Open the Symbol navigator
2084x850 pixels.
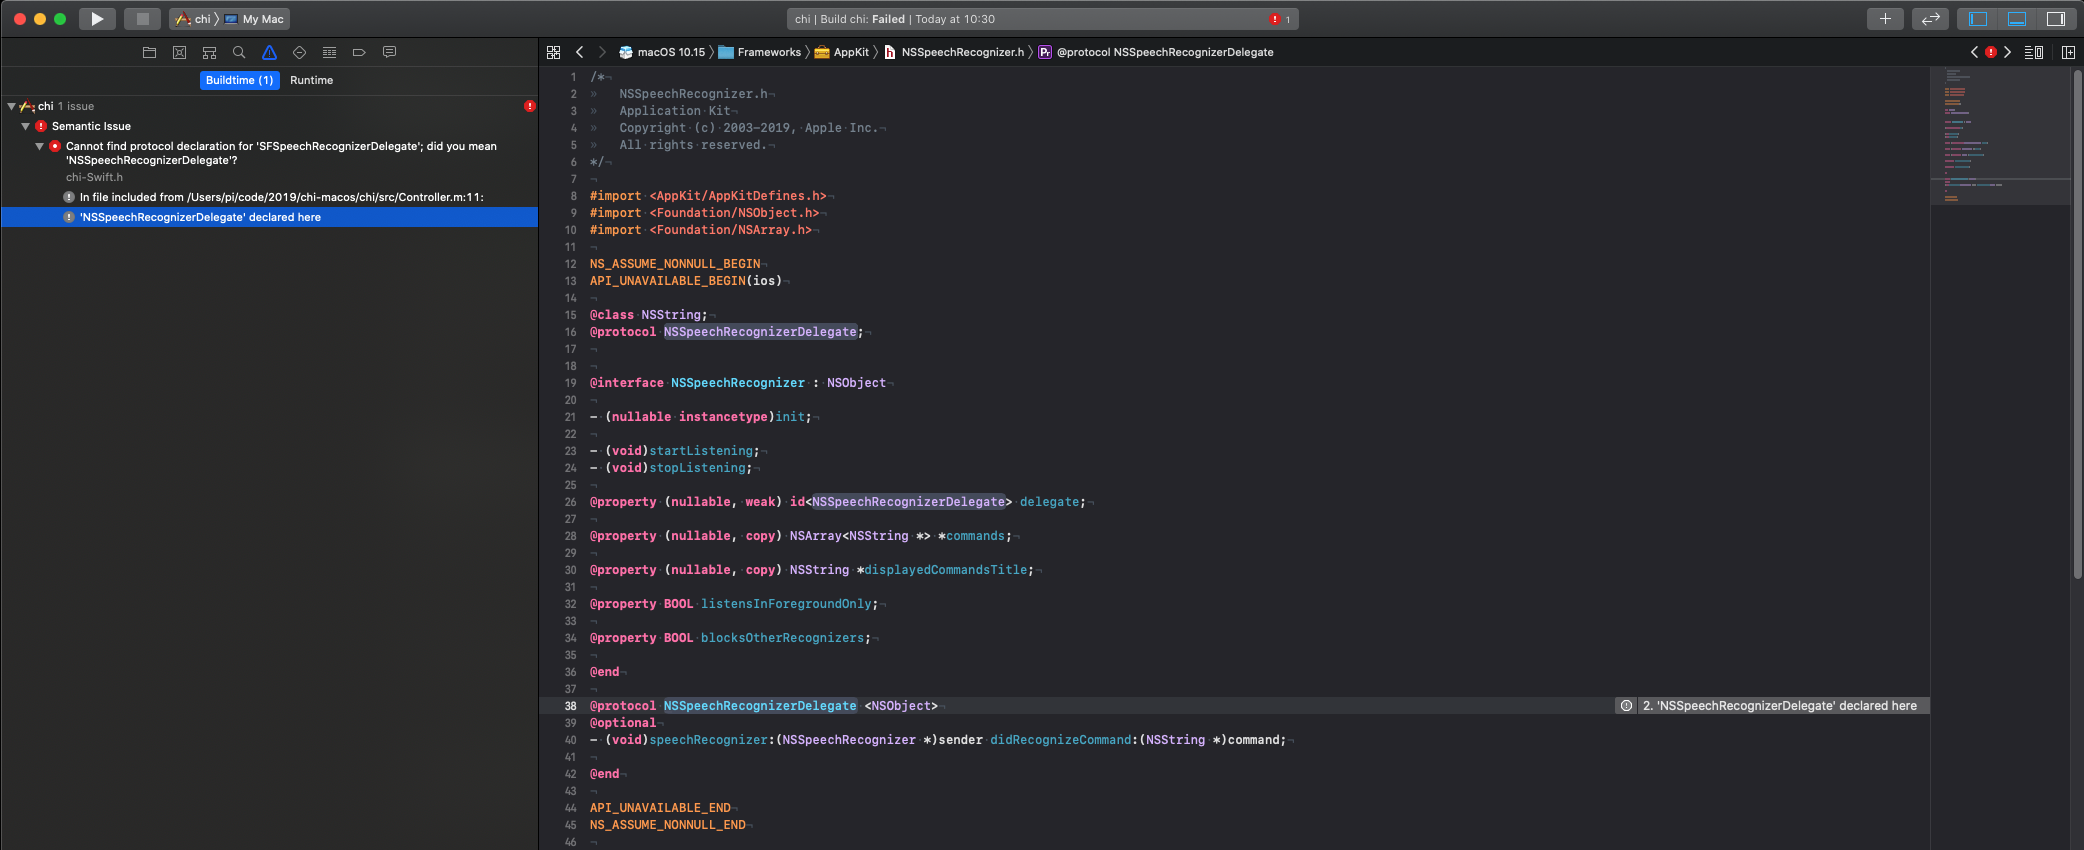[209, 52]
